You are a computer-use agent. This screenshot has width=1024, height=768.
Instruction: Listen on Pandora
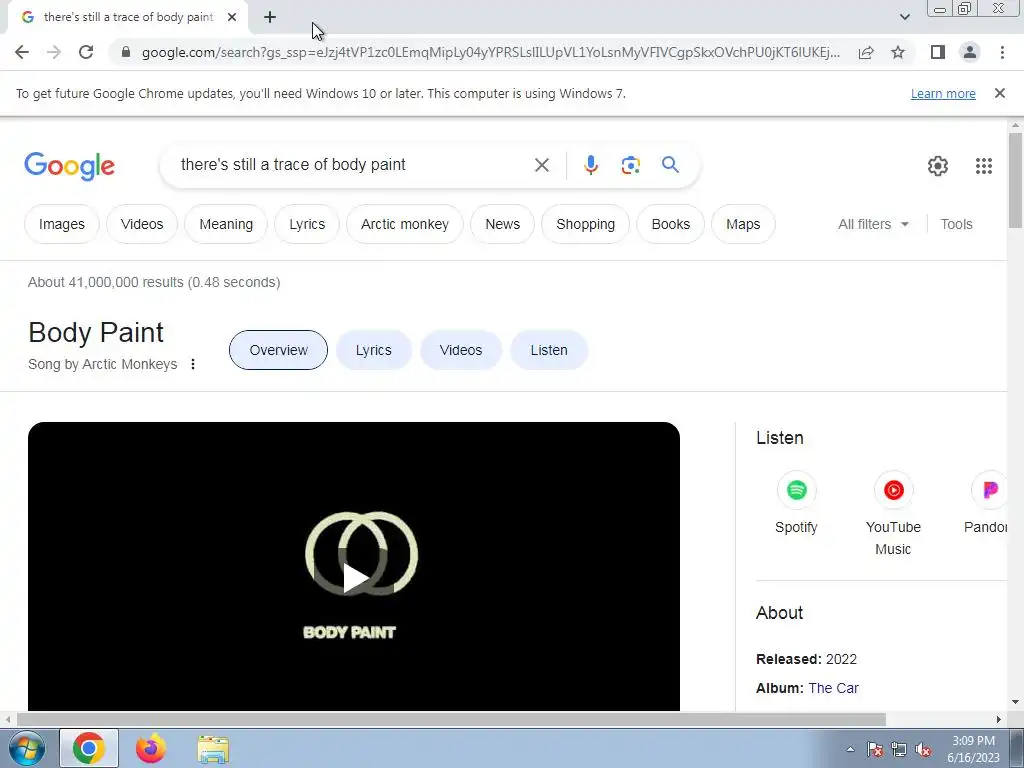pyautogui.click(x=986, y=502)
